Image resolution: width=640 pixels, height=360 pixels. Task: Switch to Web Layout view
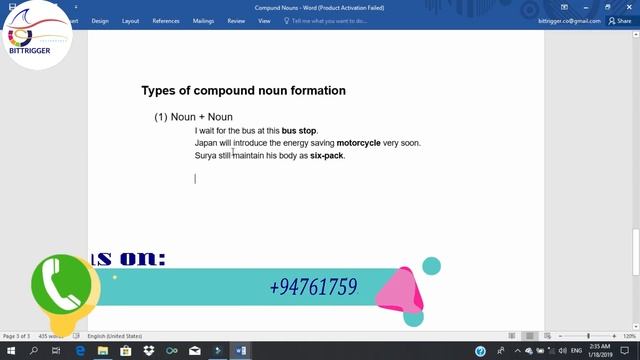[547, 336]
